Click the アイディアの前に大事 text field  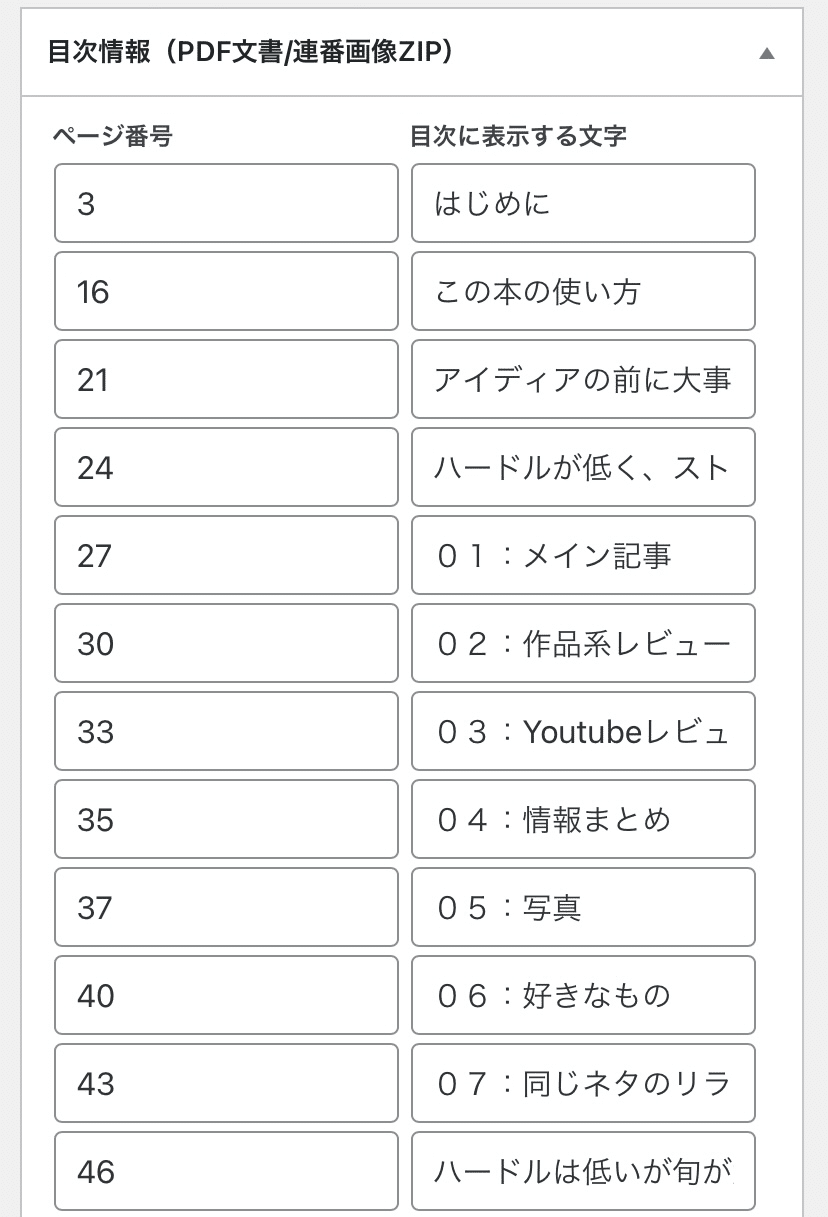[x=583, y=379]
